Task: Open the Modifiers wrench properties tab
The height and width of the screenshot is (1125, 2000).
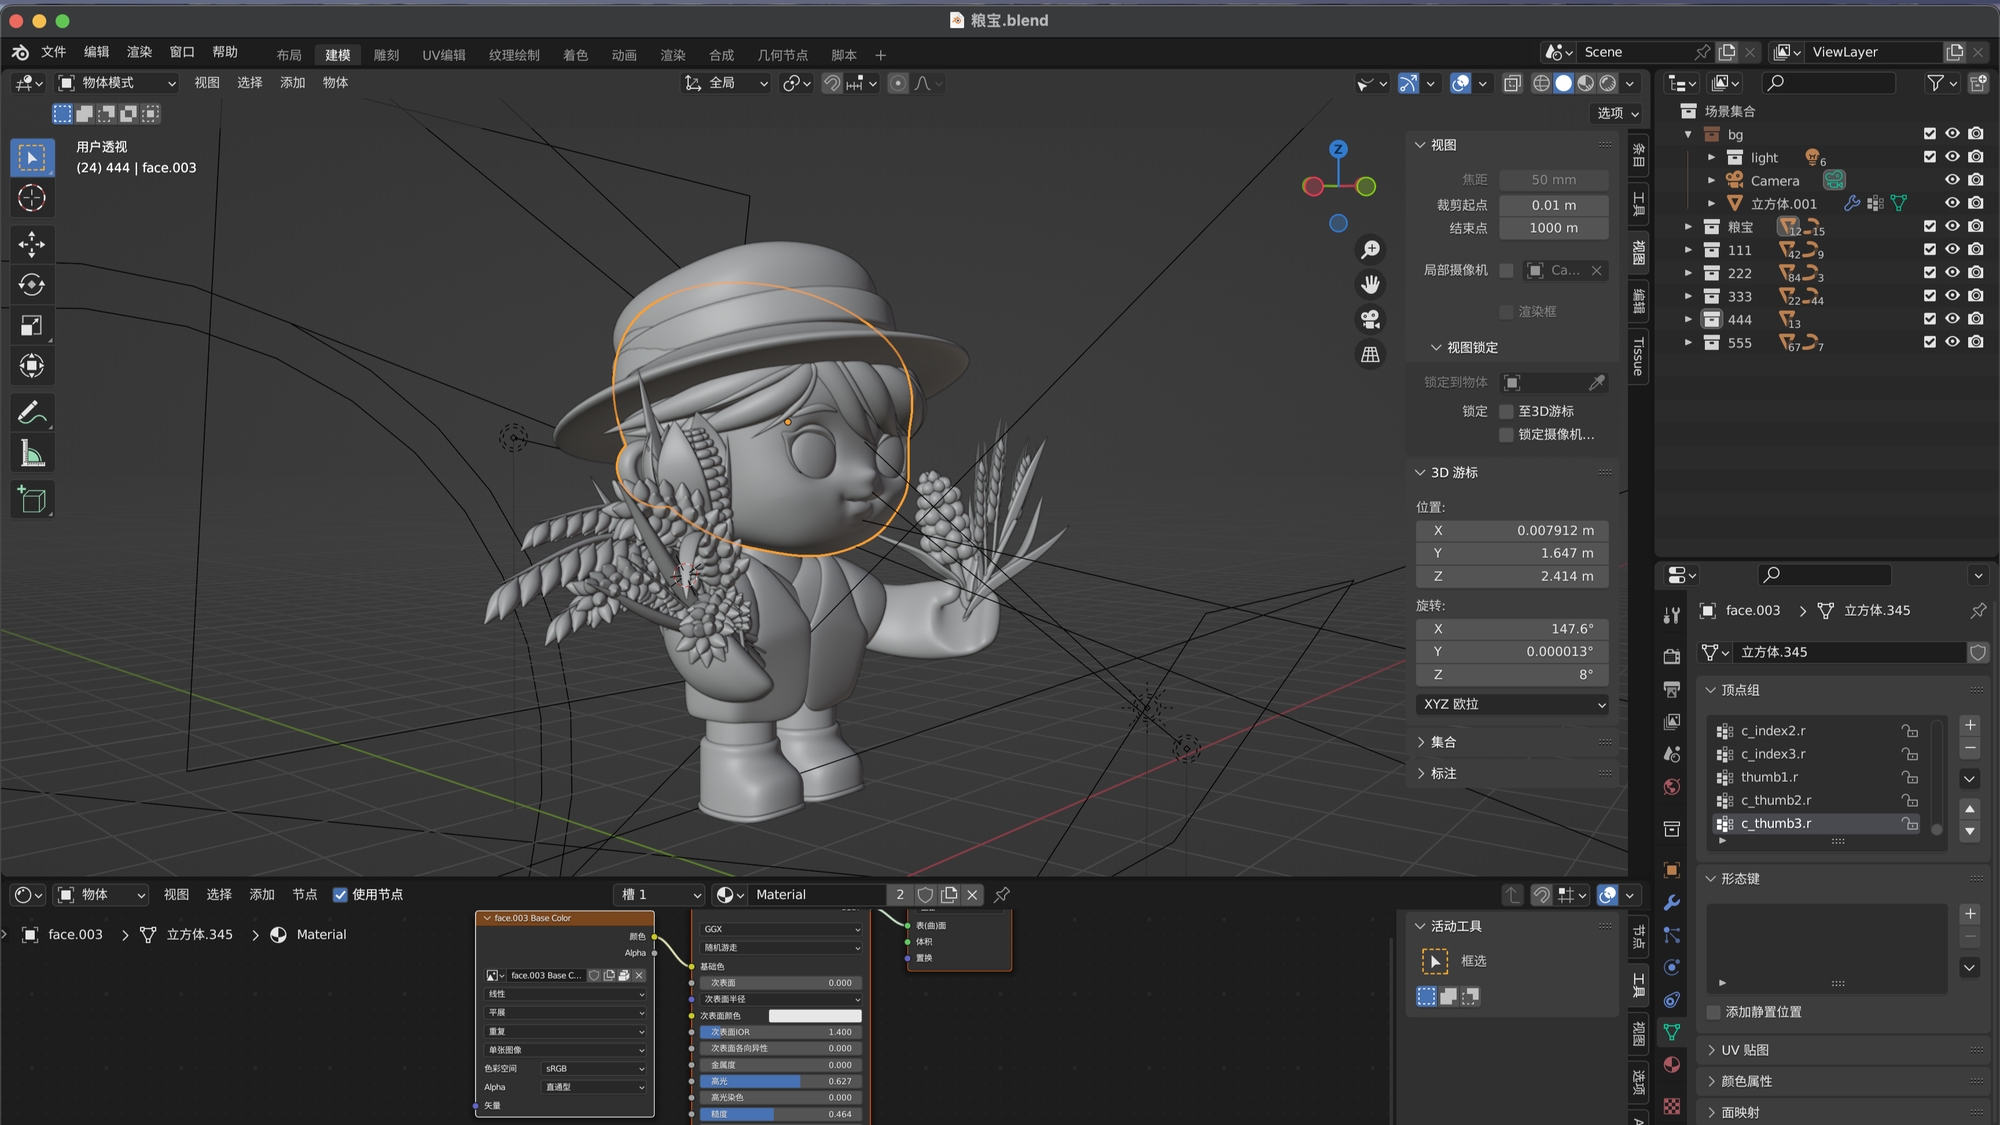Action: (1671, 903)
